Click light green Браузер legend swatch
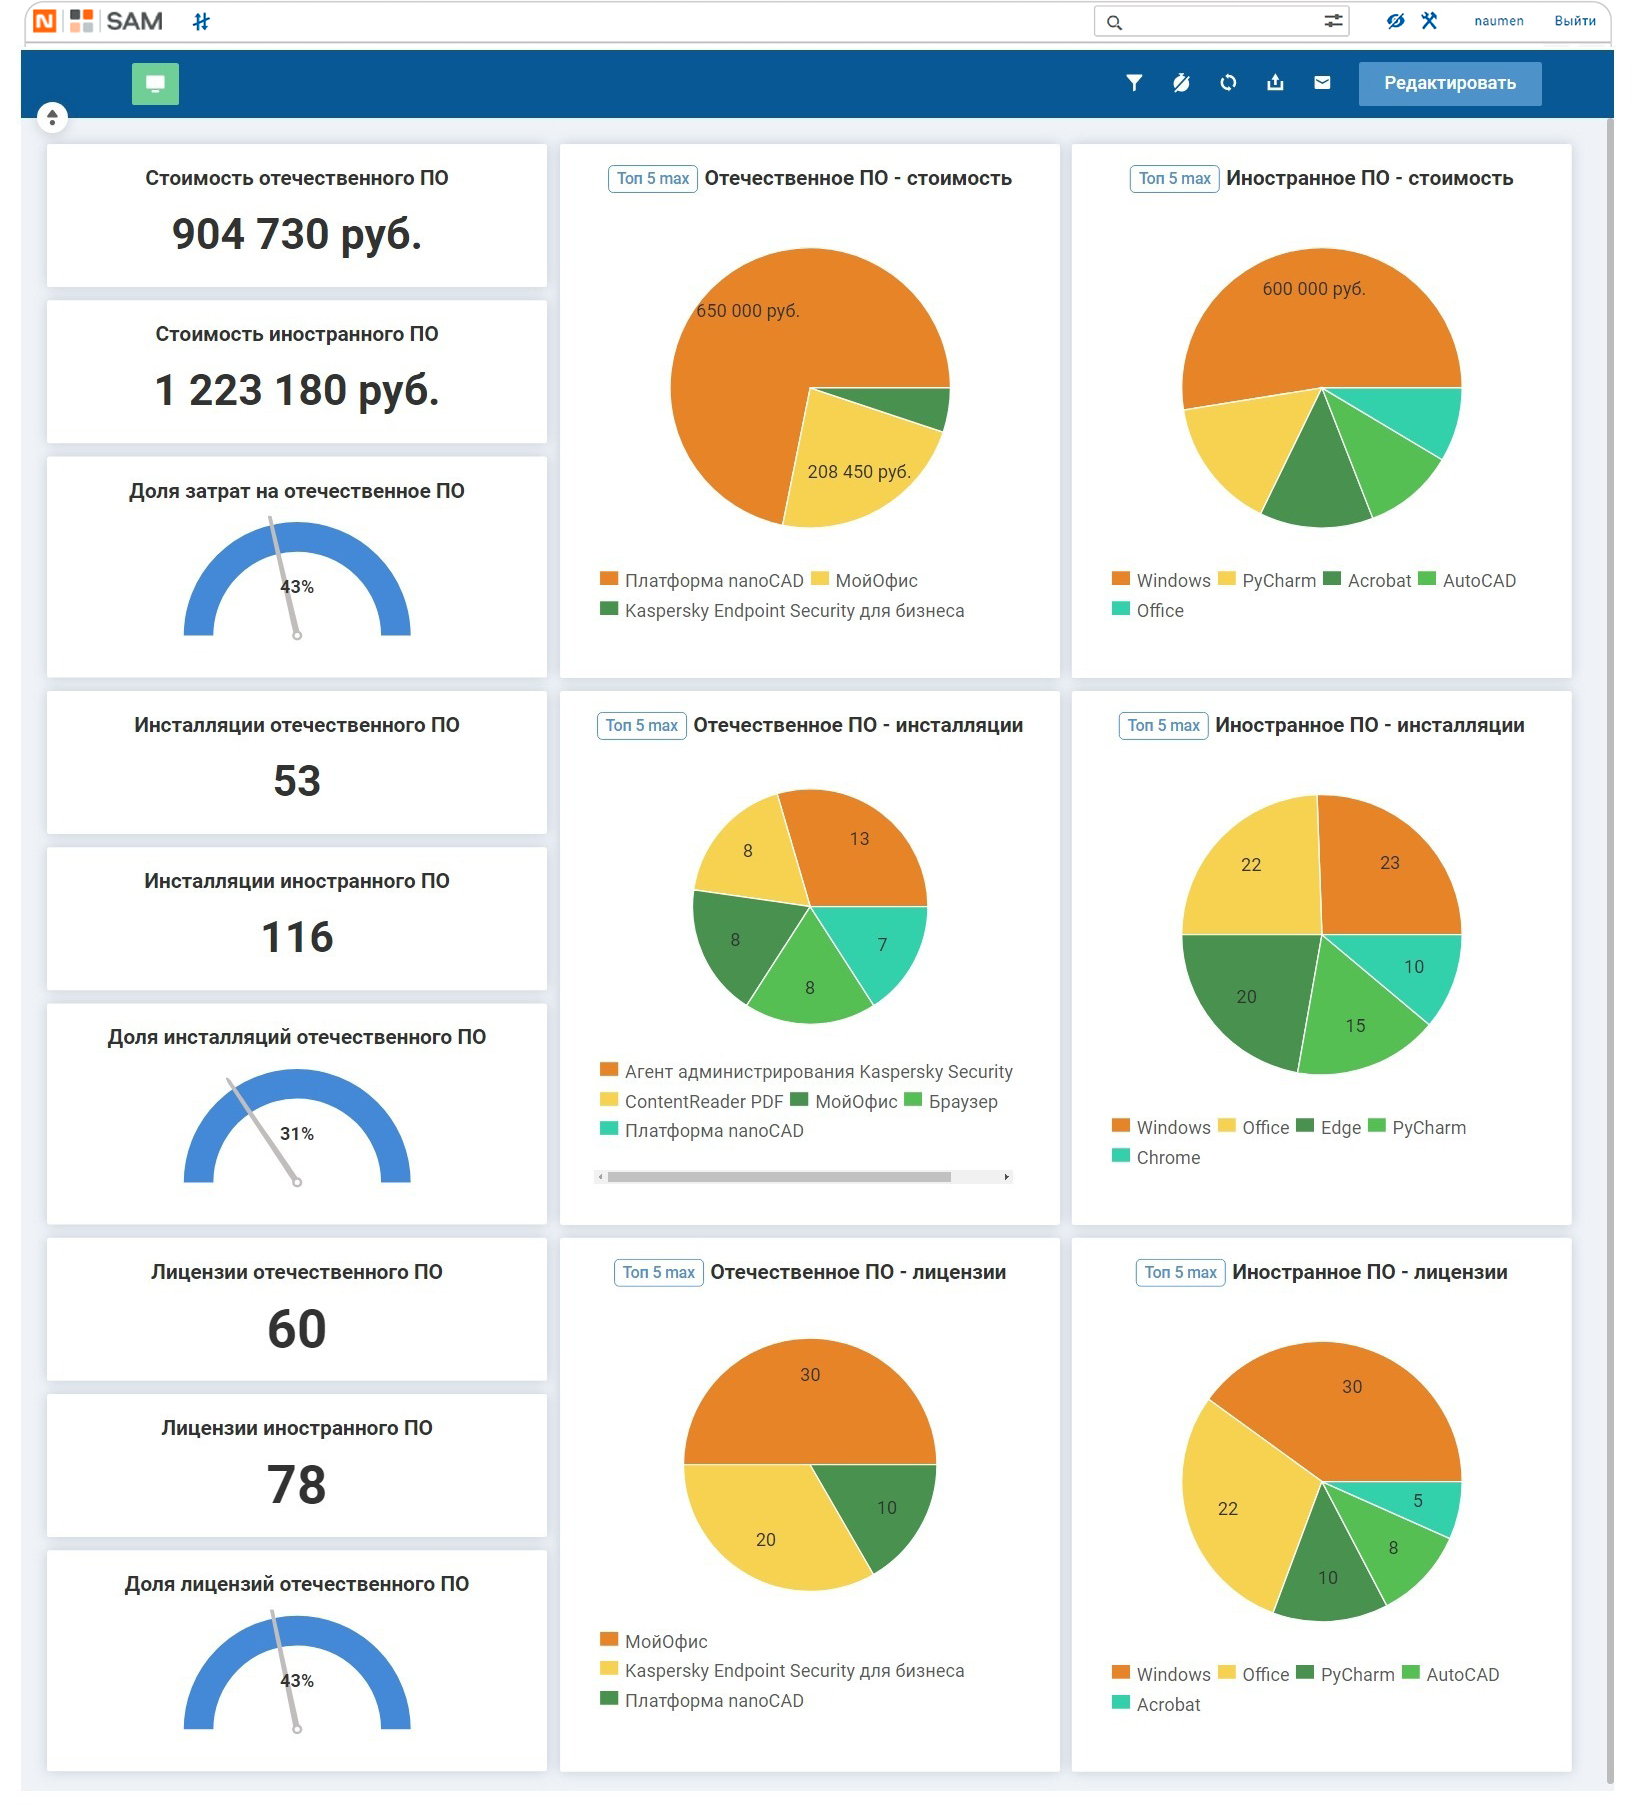The width and height of the screenshot is (1635, 1812). click(912, 1100)
